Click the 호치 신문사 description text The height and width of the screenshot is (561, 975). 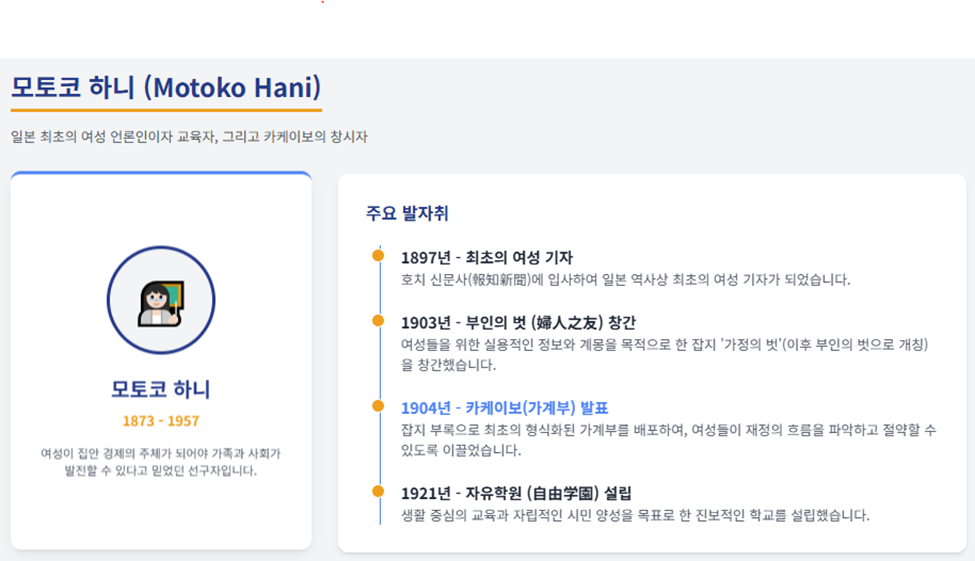625,280
